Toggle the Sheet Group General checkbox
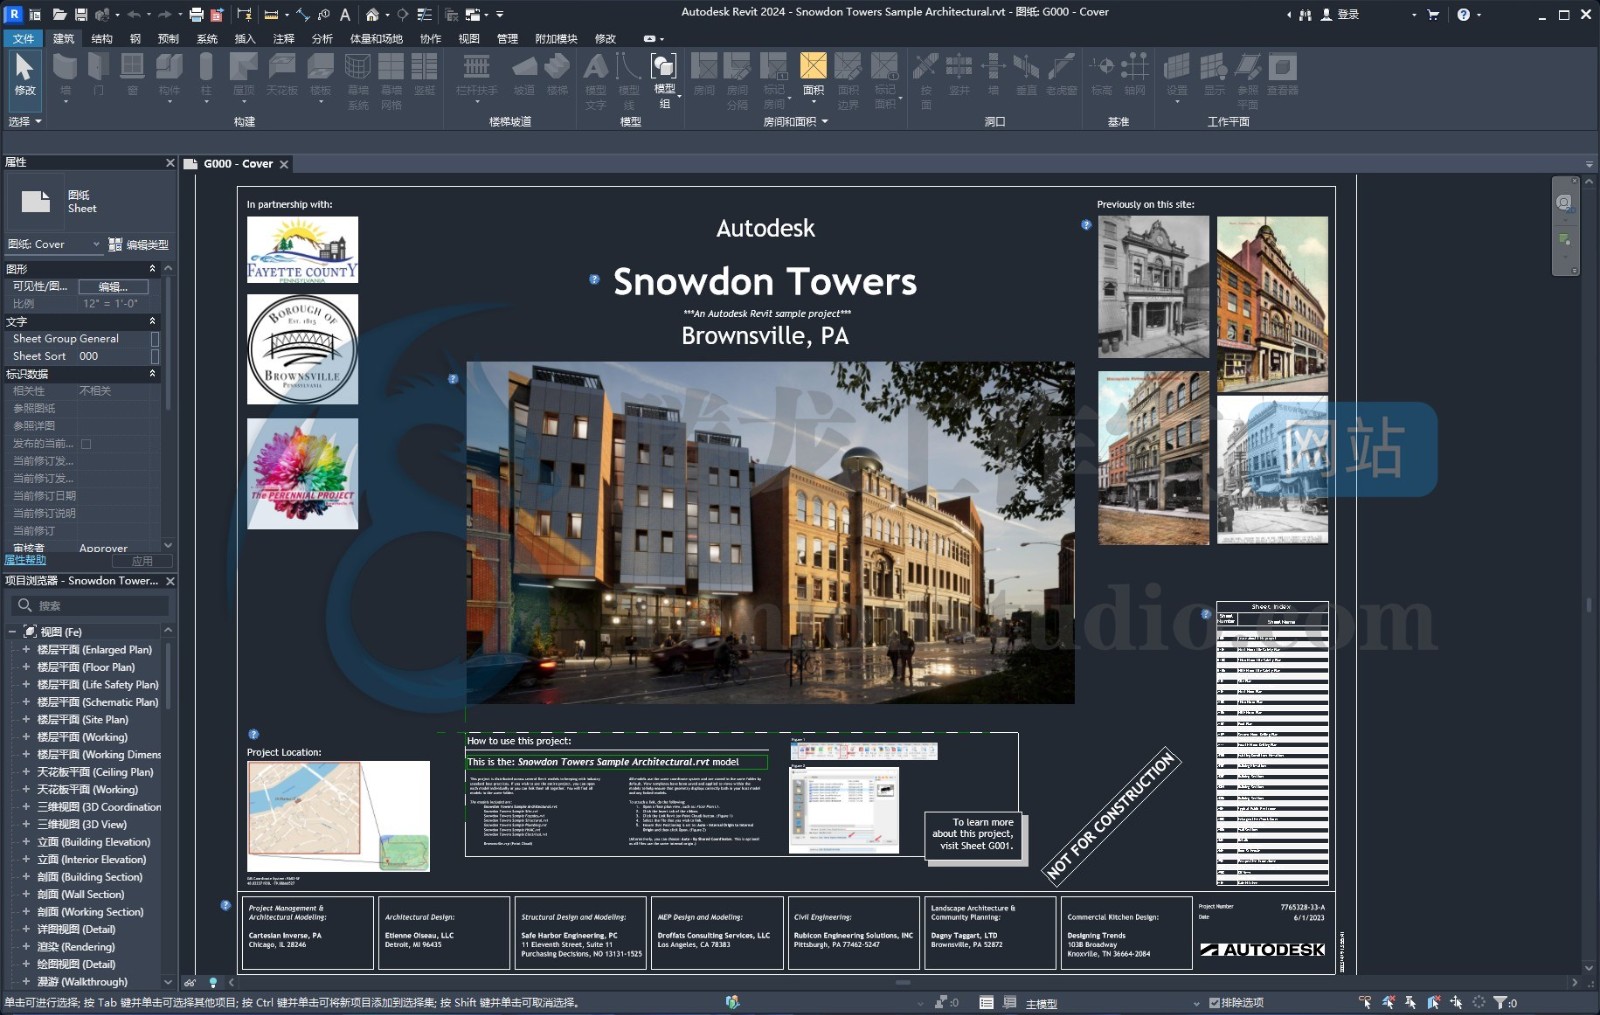1600x1015 pixels. coord(155,339)
